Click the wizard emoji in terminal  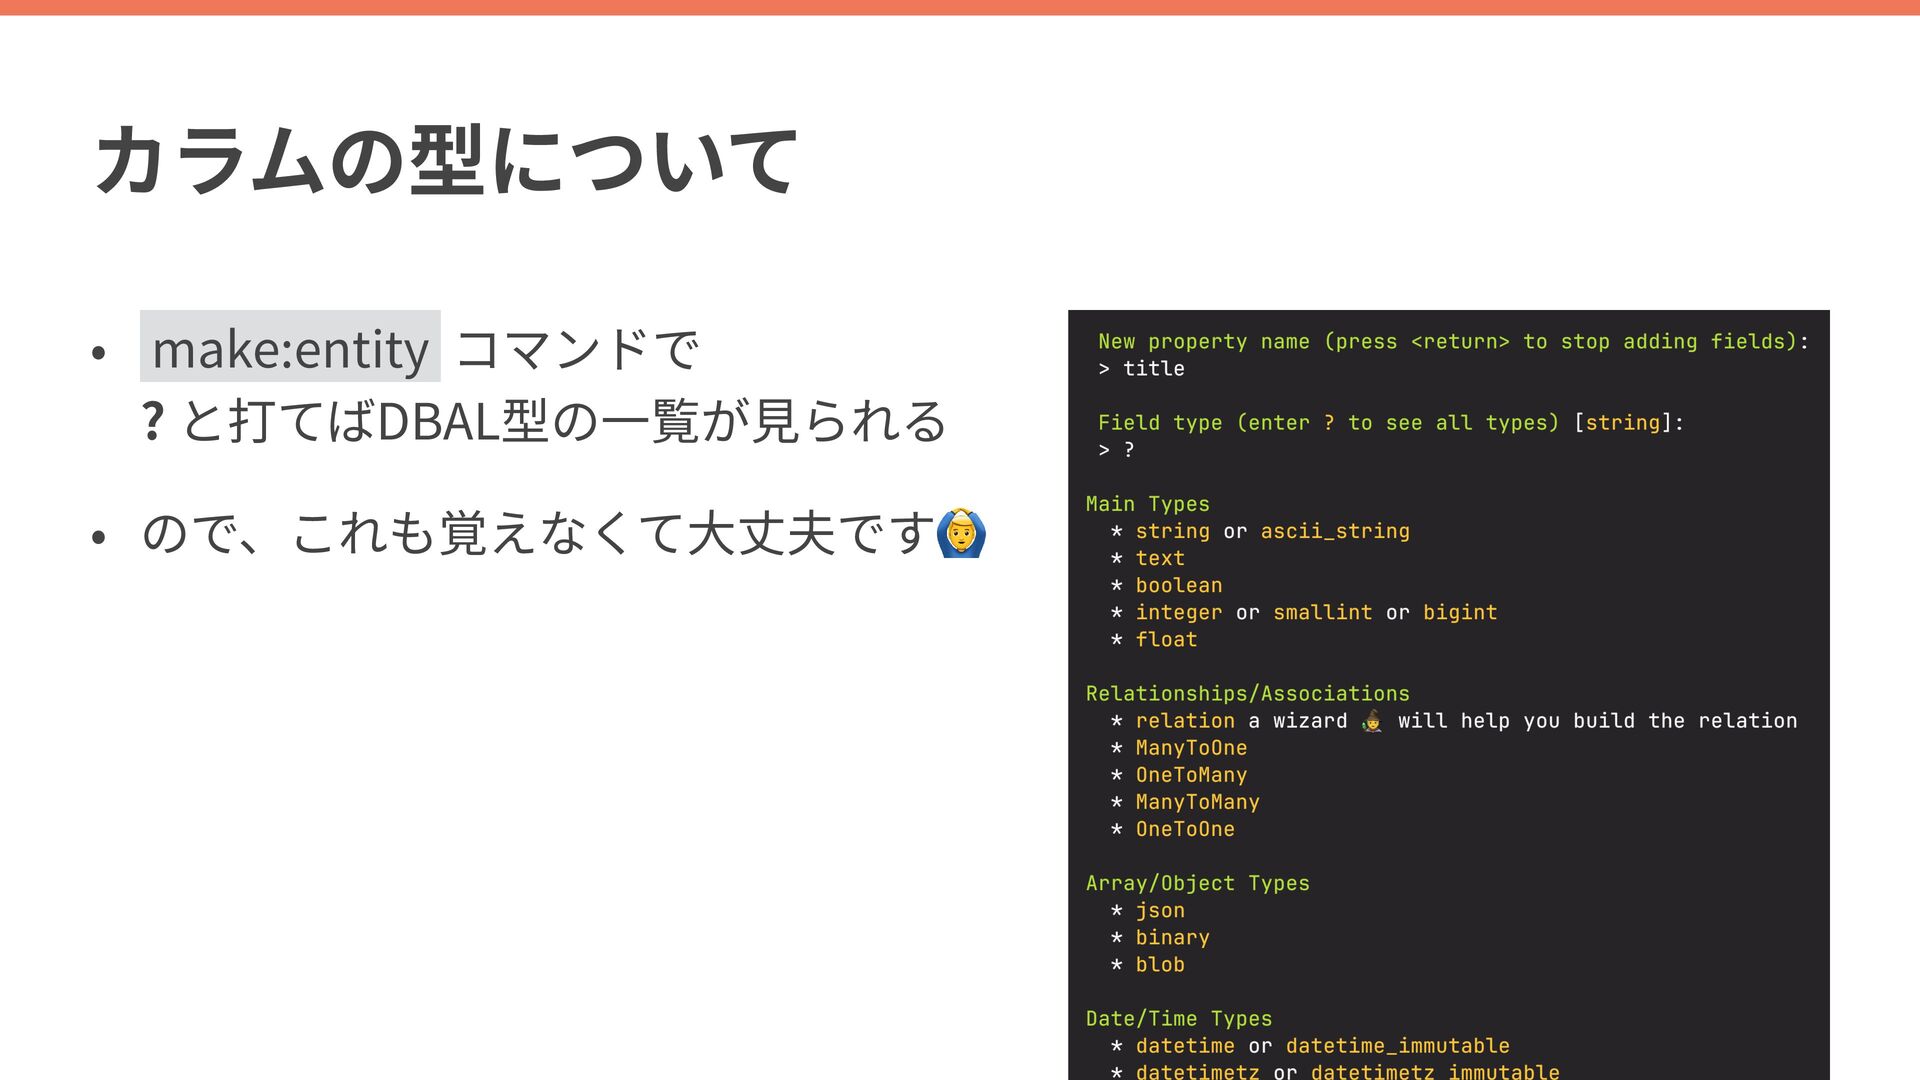(1372, 721)
